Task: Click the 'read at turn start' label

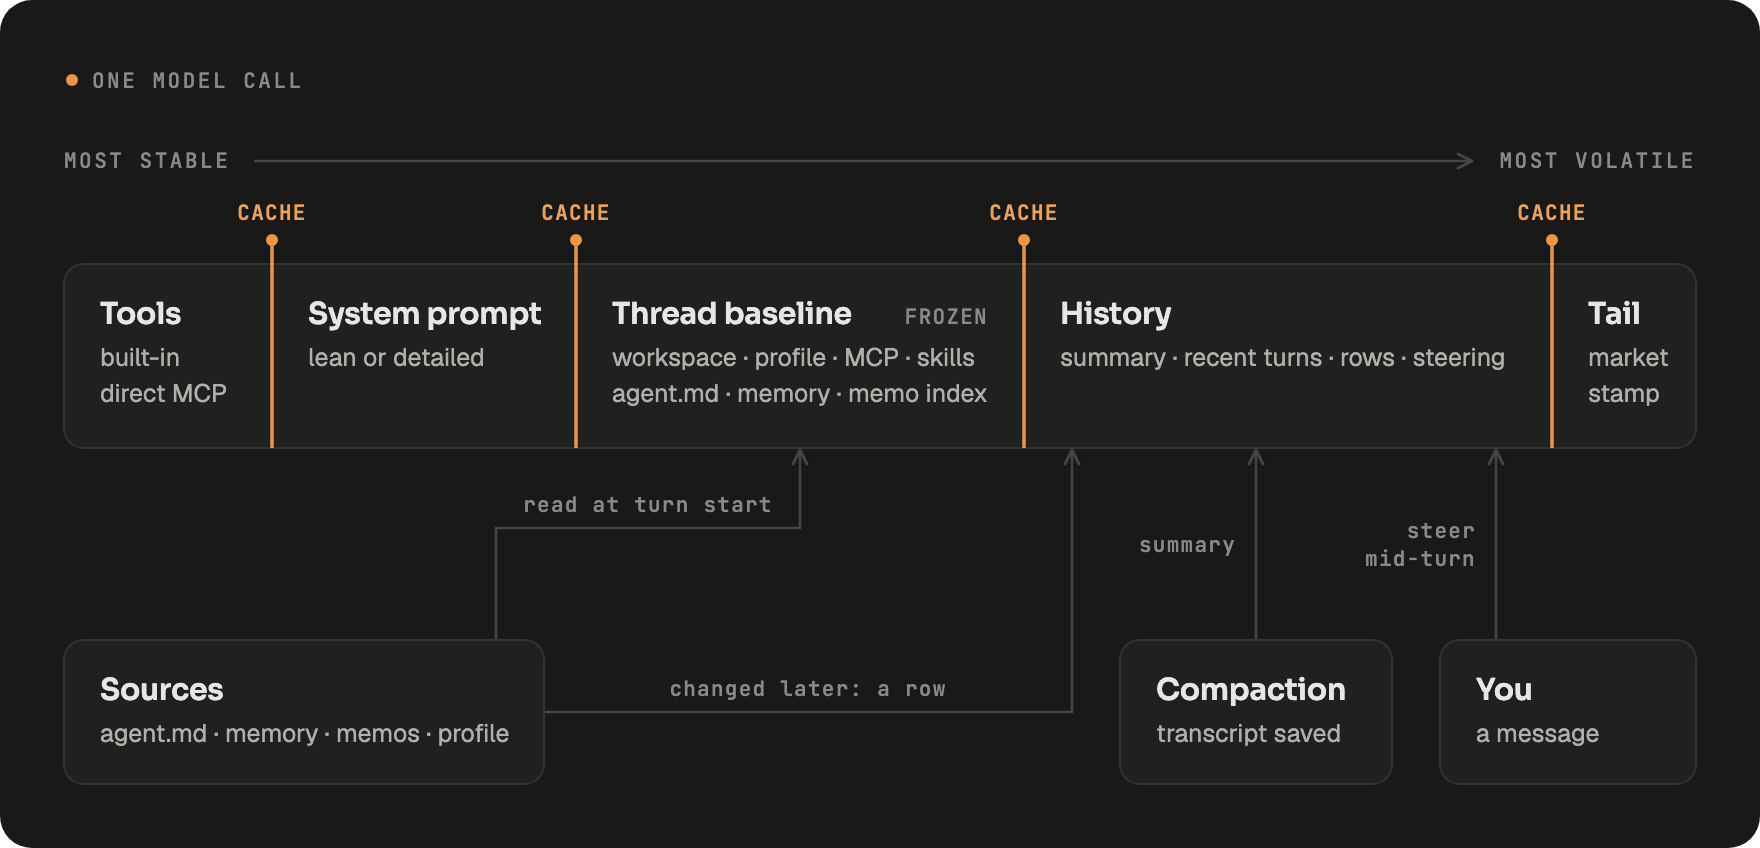Action: pyautogui.click(x=647, y=505)
